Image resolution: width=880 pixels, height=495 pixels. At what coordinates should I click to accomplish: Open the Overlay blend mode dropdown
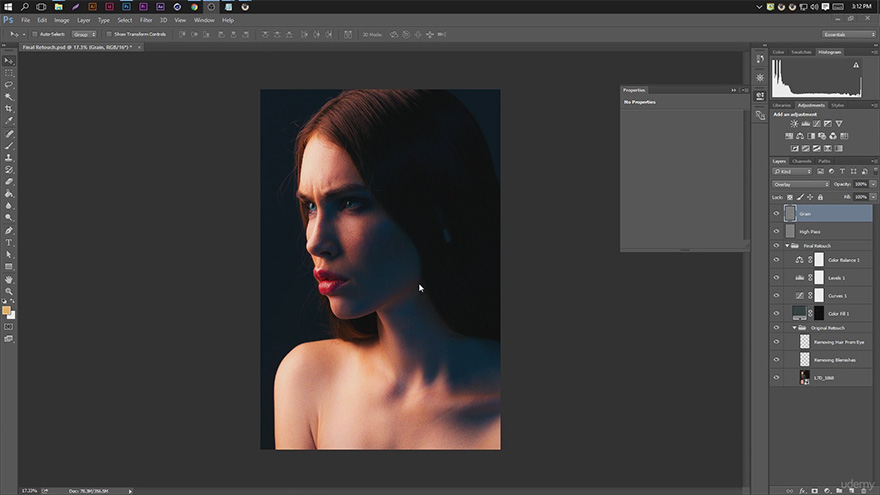click(800, 184)
